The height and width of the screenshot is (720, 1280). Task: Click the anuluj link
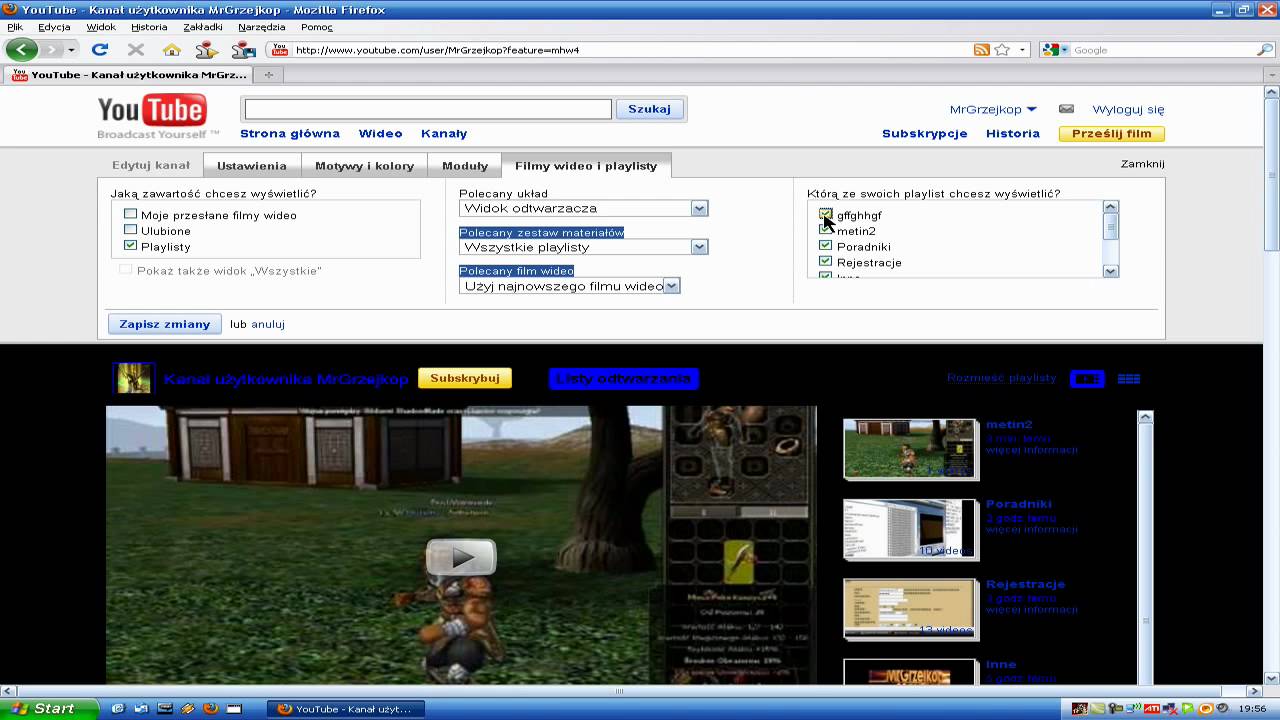point(268,324)
